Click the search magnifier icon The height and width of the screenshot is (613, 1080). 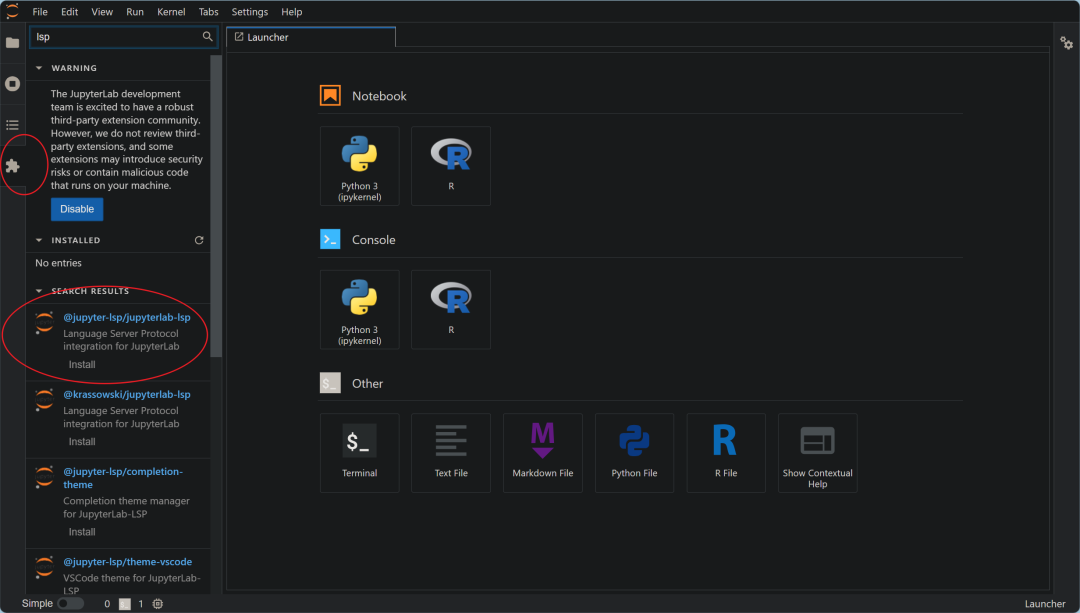point(207,37)
